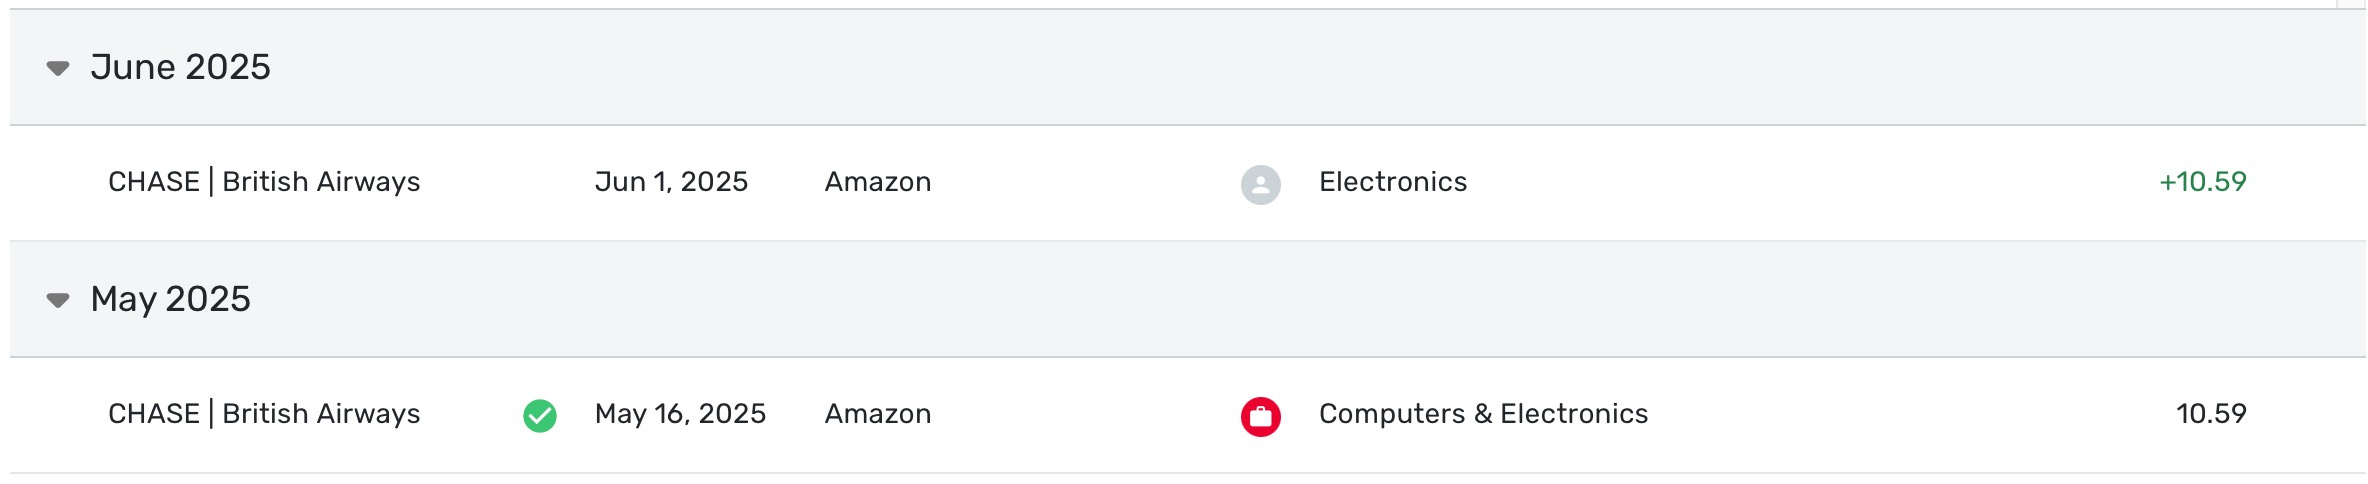Collapse the May 2025 group triangle
The height and width of the screenshot is (484, 2368).
[x=58, y=301]
